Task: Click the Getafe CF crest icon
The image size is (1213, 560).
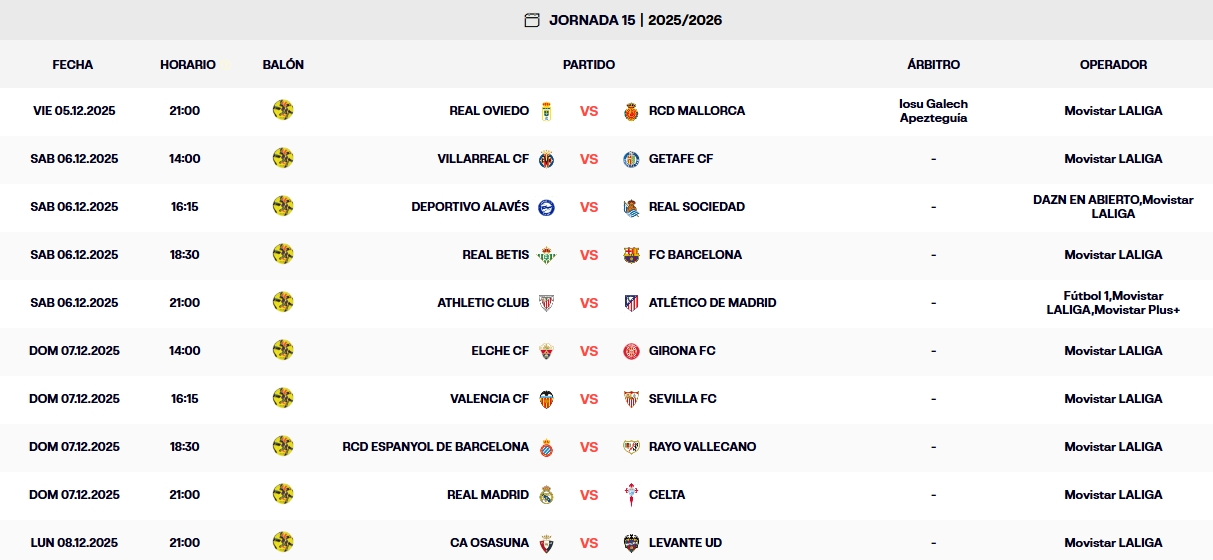Action: click(631, 159)
